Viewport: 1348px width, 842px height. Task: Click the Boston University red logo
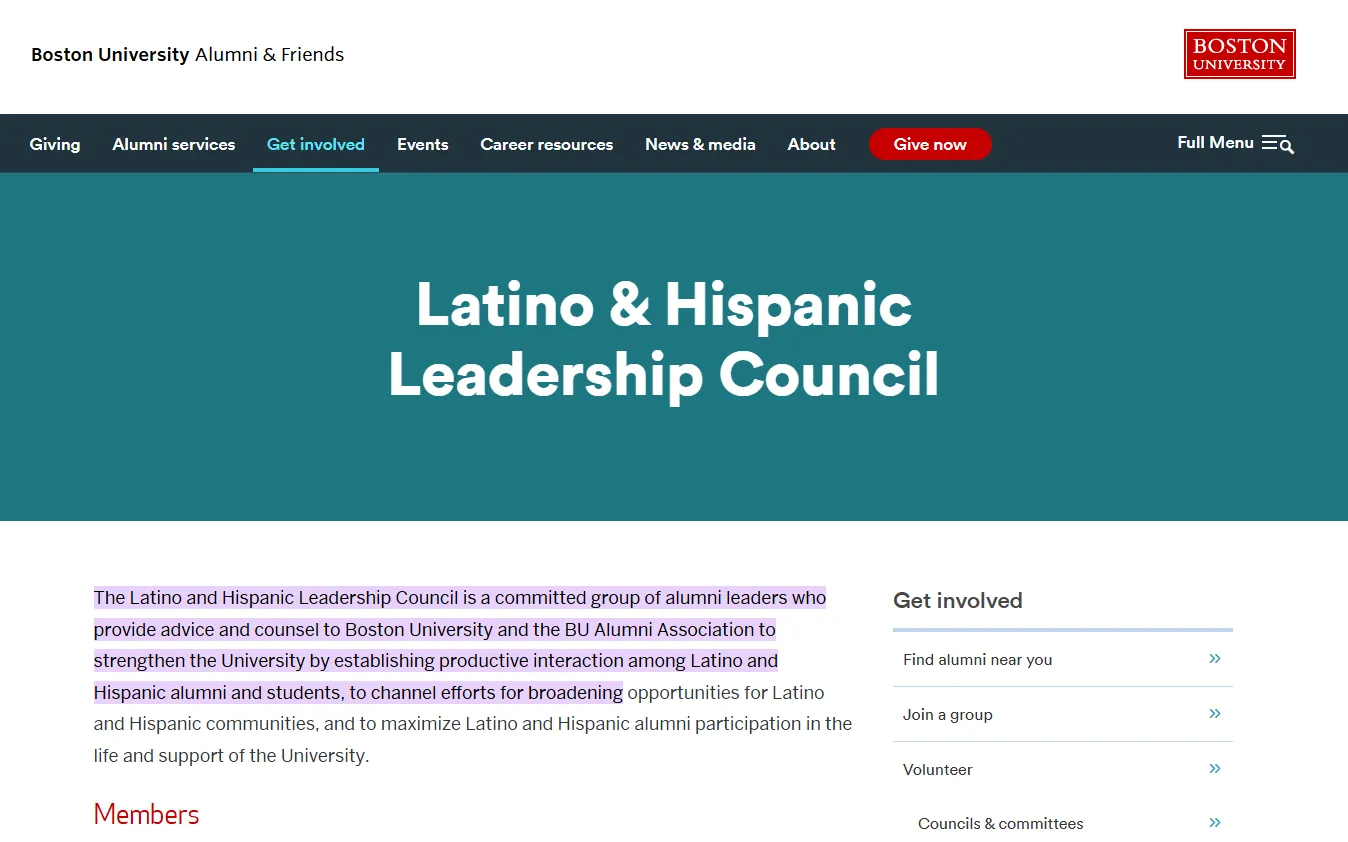pyautogui.click(x=1239, y=54)
